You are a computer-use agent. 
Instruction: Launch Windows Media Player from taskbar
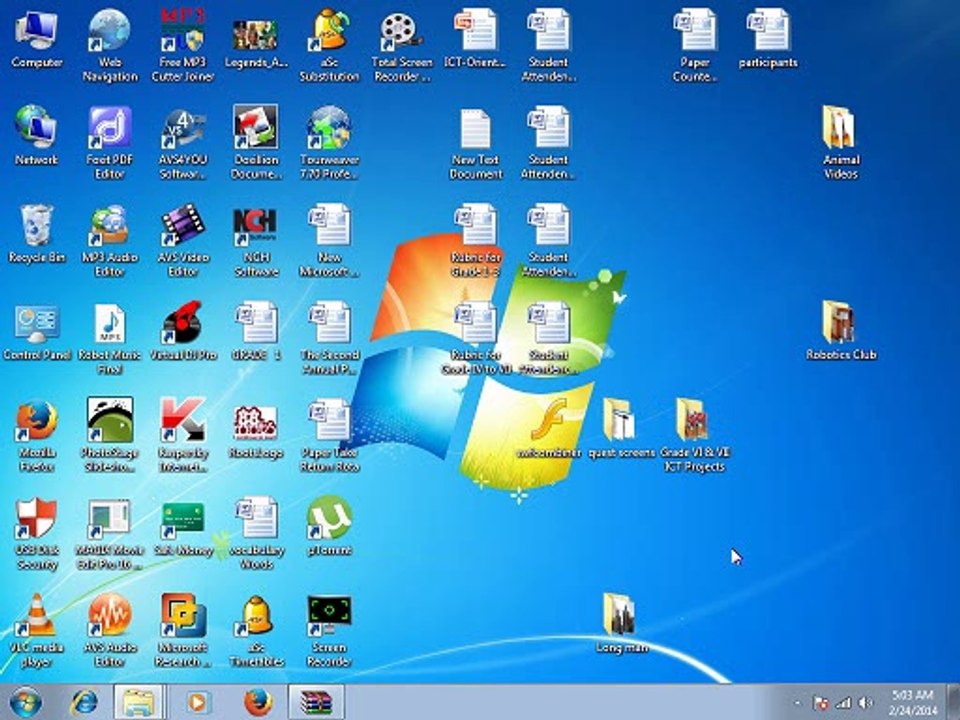coord(196,702)
